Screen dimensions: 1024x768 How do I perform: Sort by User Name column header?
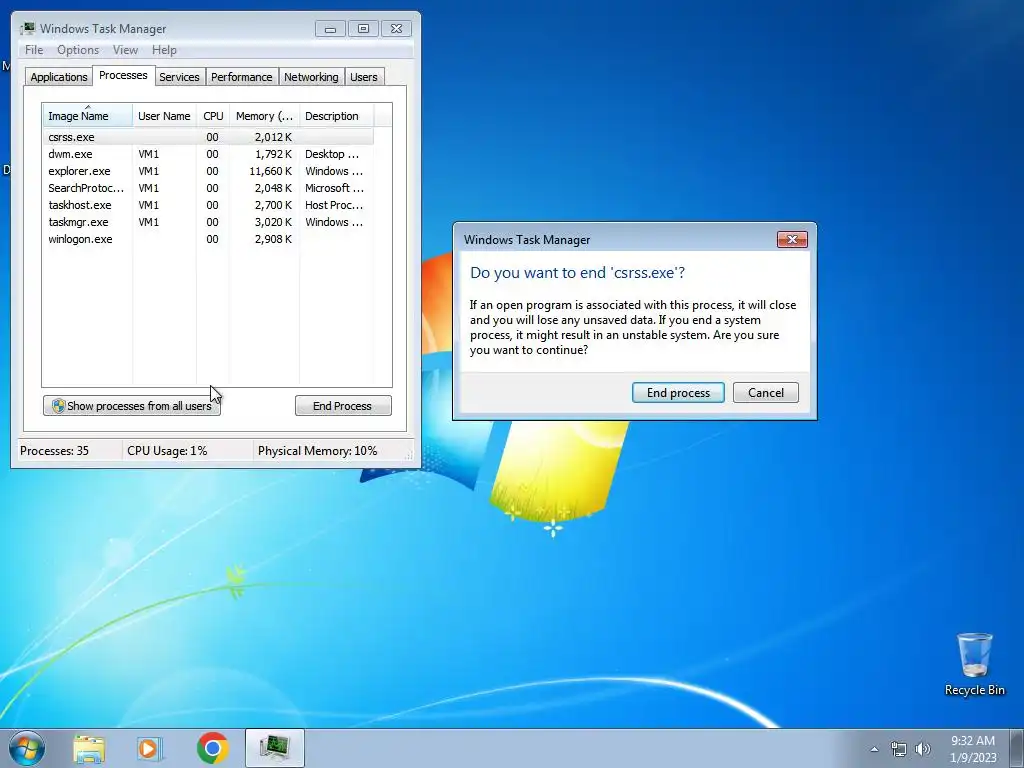pyautogui.click(x=164, y=116)
